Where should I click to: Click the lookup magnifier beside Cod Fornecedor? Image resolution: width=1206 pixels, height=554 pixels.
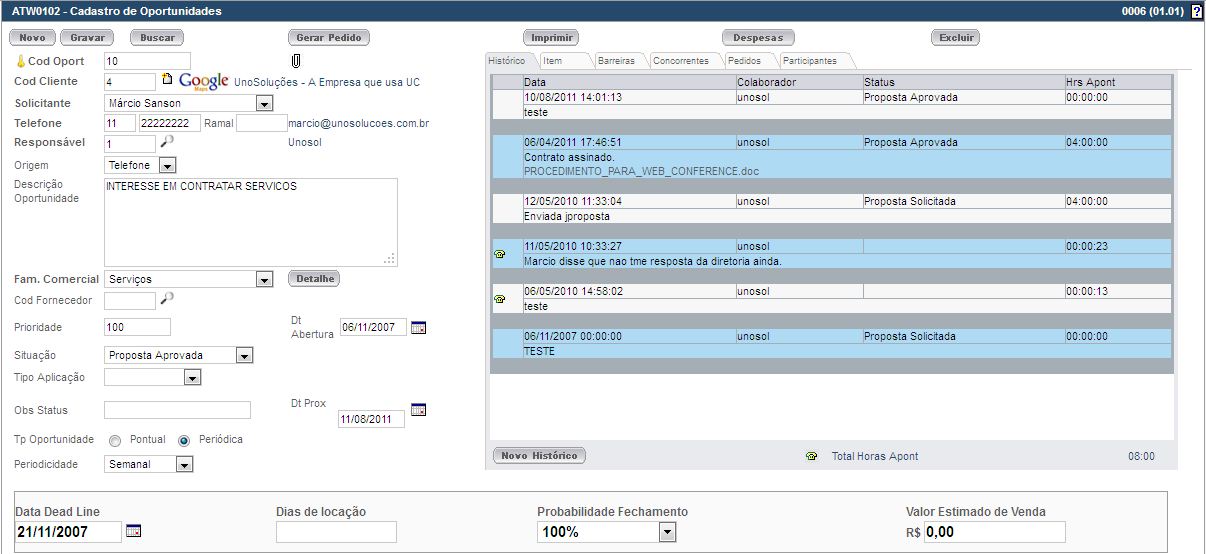click(167, 298)
